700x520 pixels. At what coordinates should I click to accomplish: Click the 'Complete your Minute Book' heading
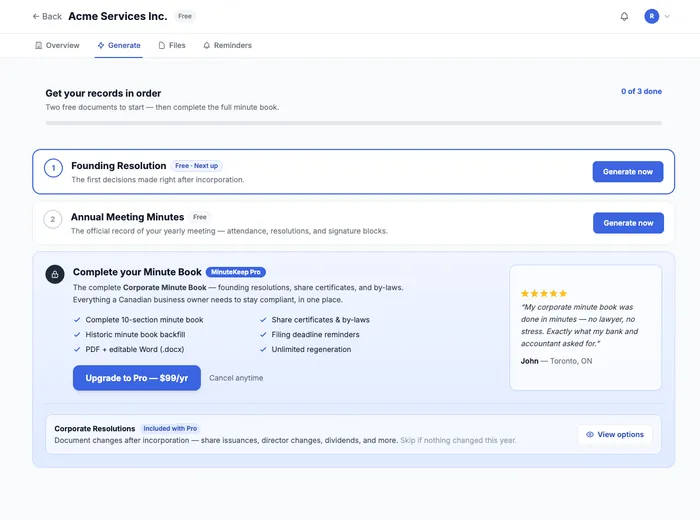[x=137, y=272]
